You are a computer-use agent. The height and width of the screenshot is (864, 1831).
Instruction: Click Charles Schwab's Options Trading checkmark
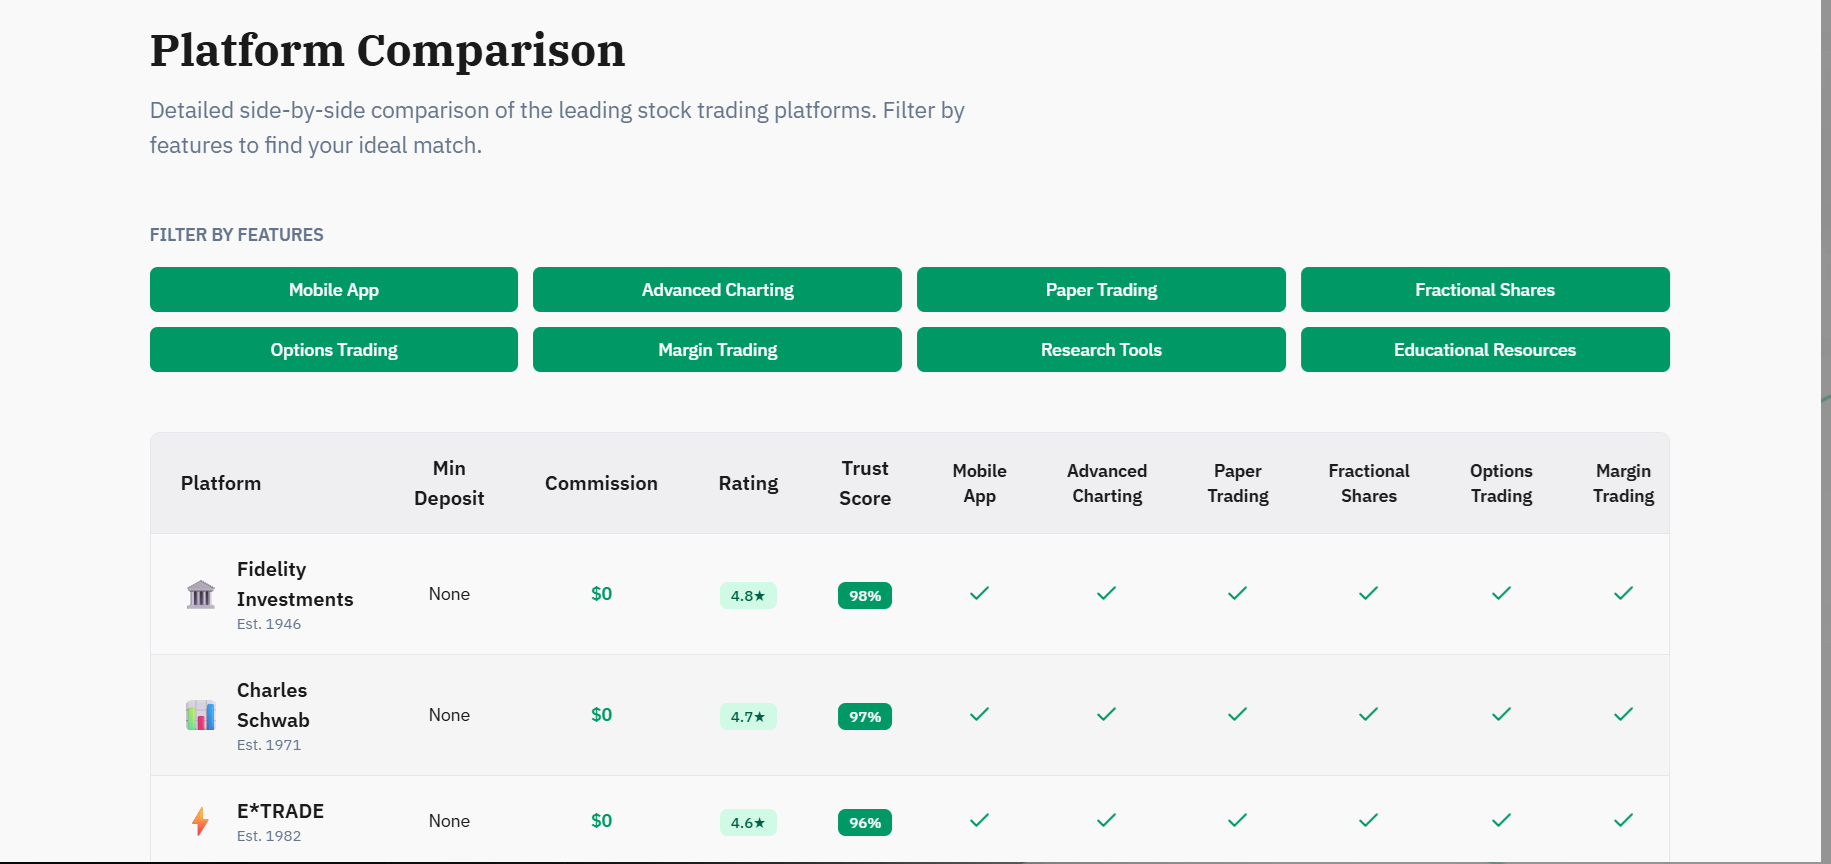click(1501, 714)
